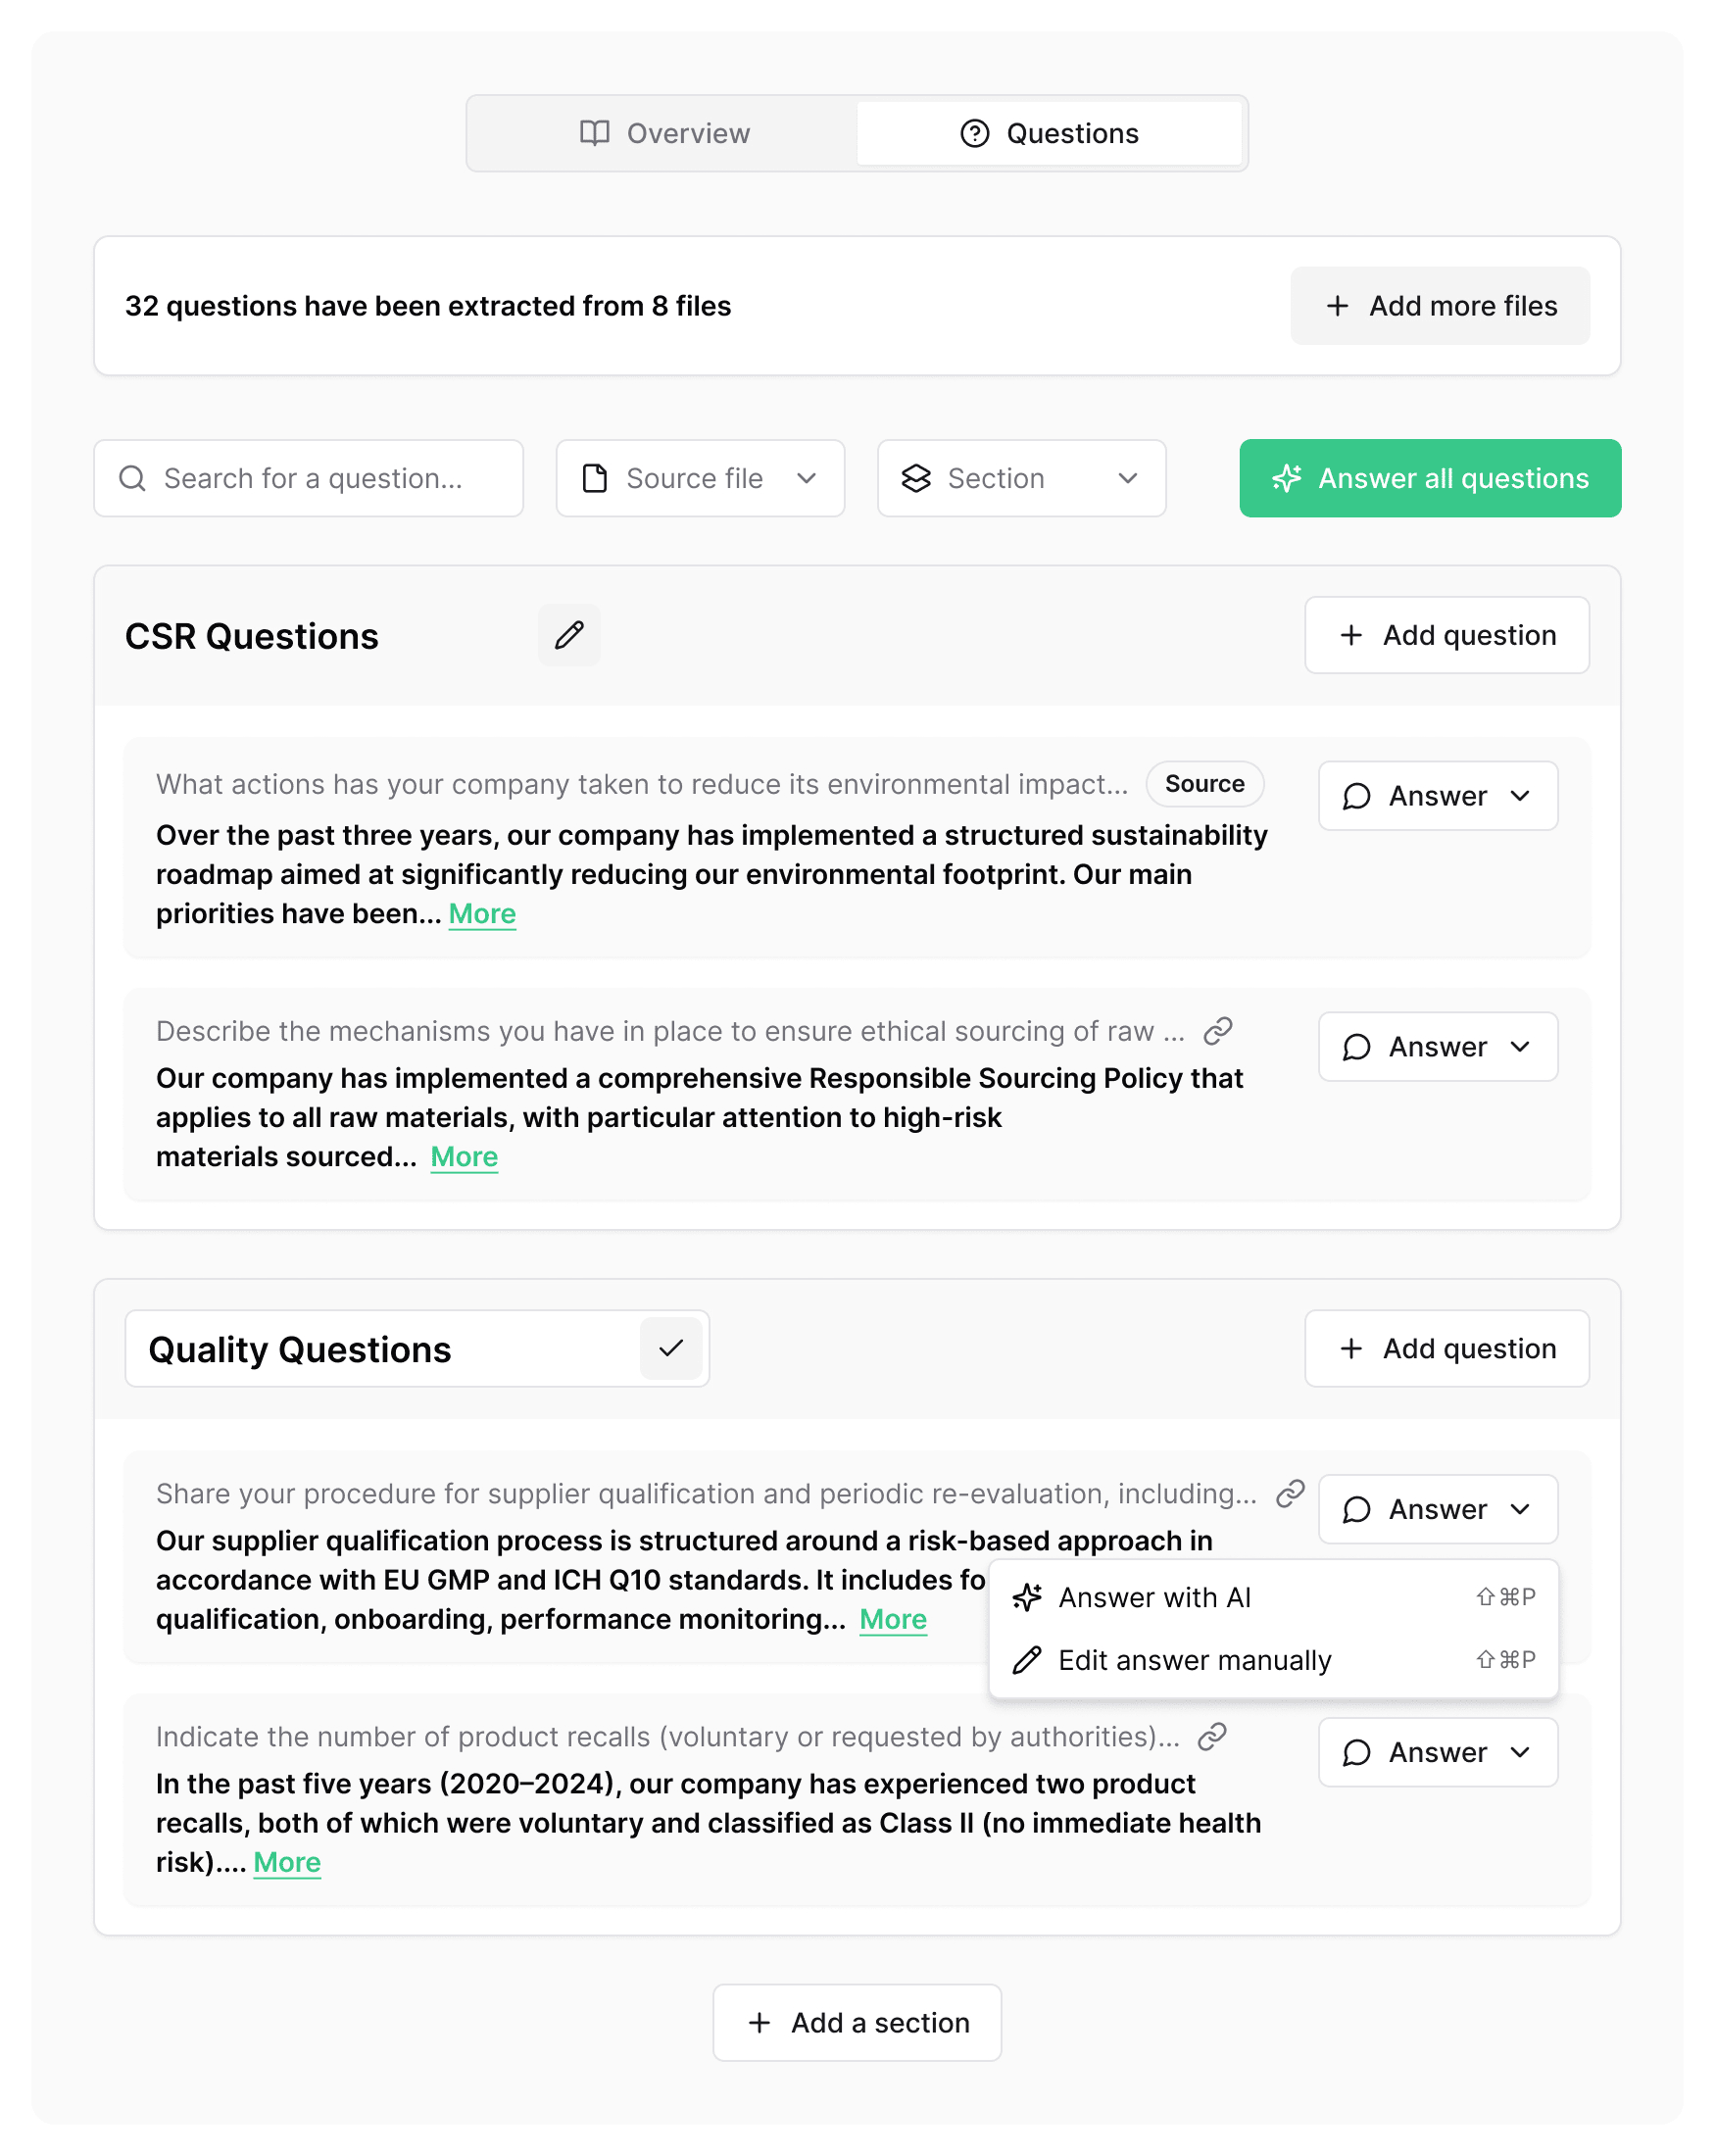Select the Questions tab

point(1049,133)
